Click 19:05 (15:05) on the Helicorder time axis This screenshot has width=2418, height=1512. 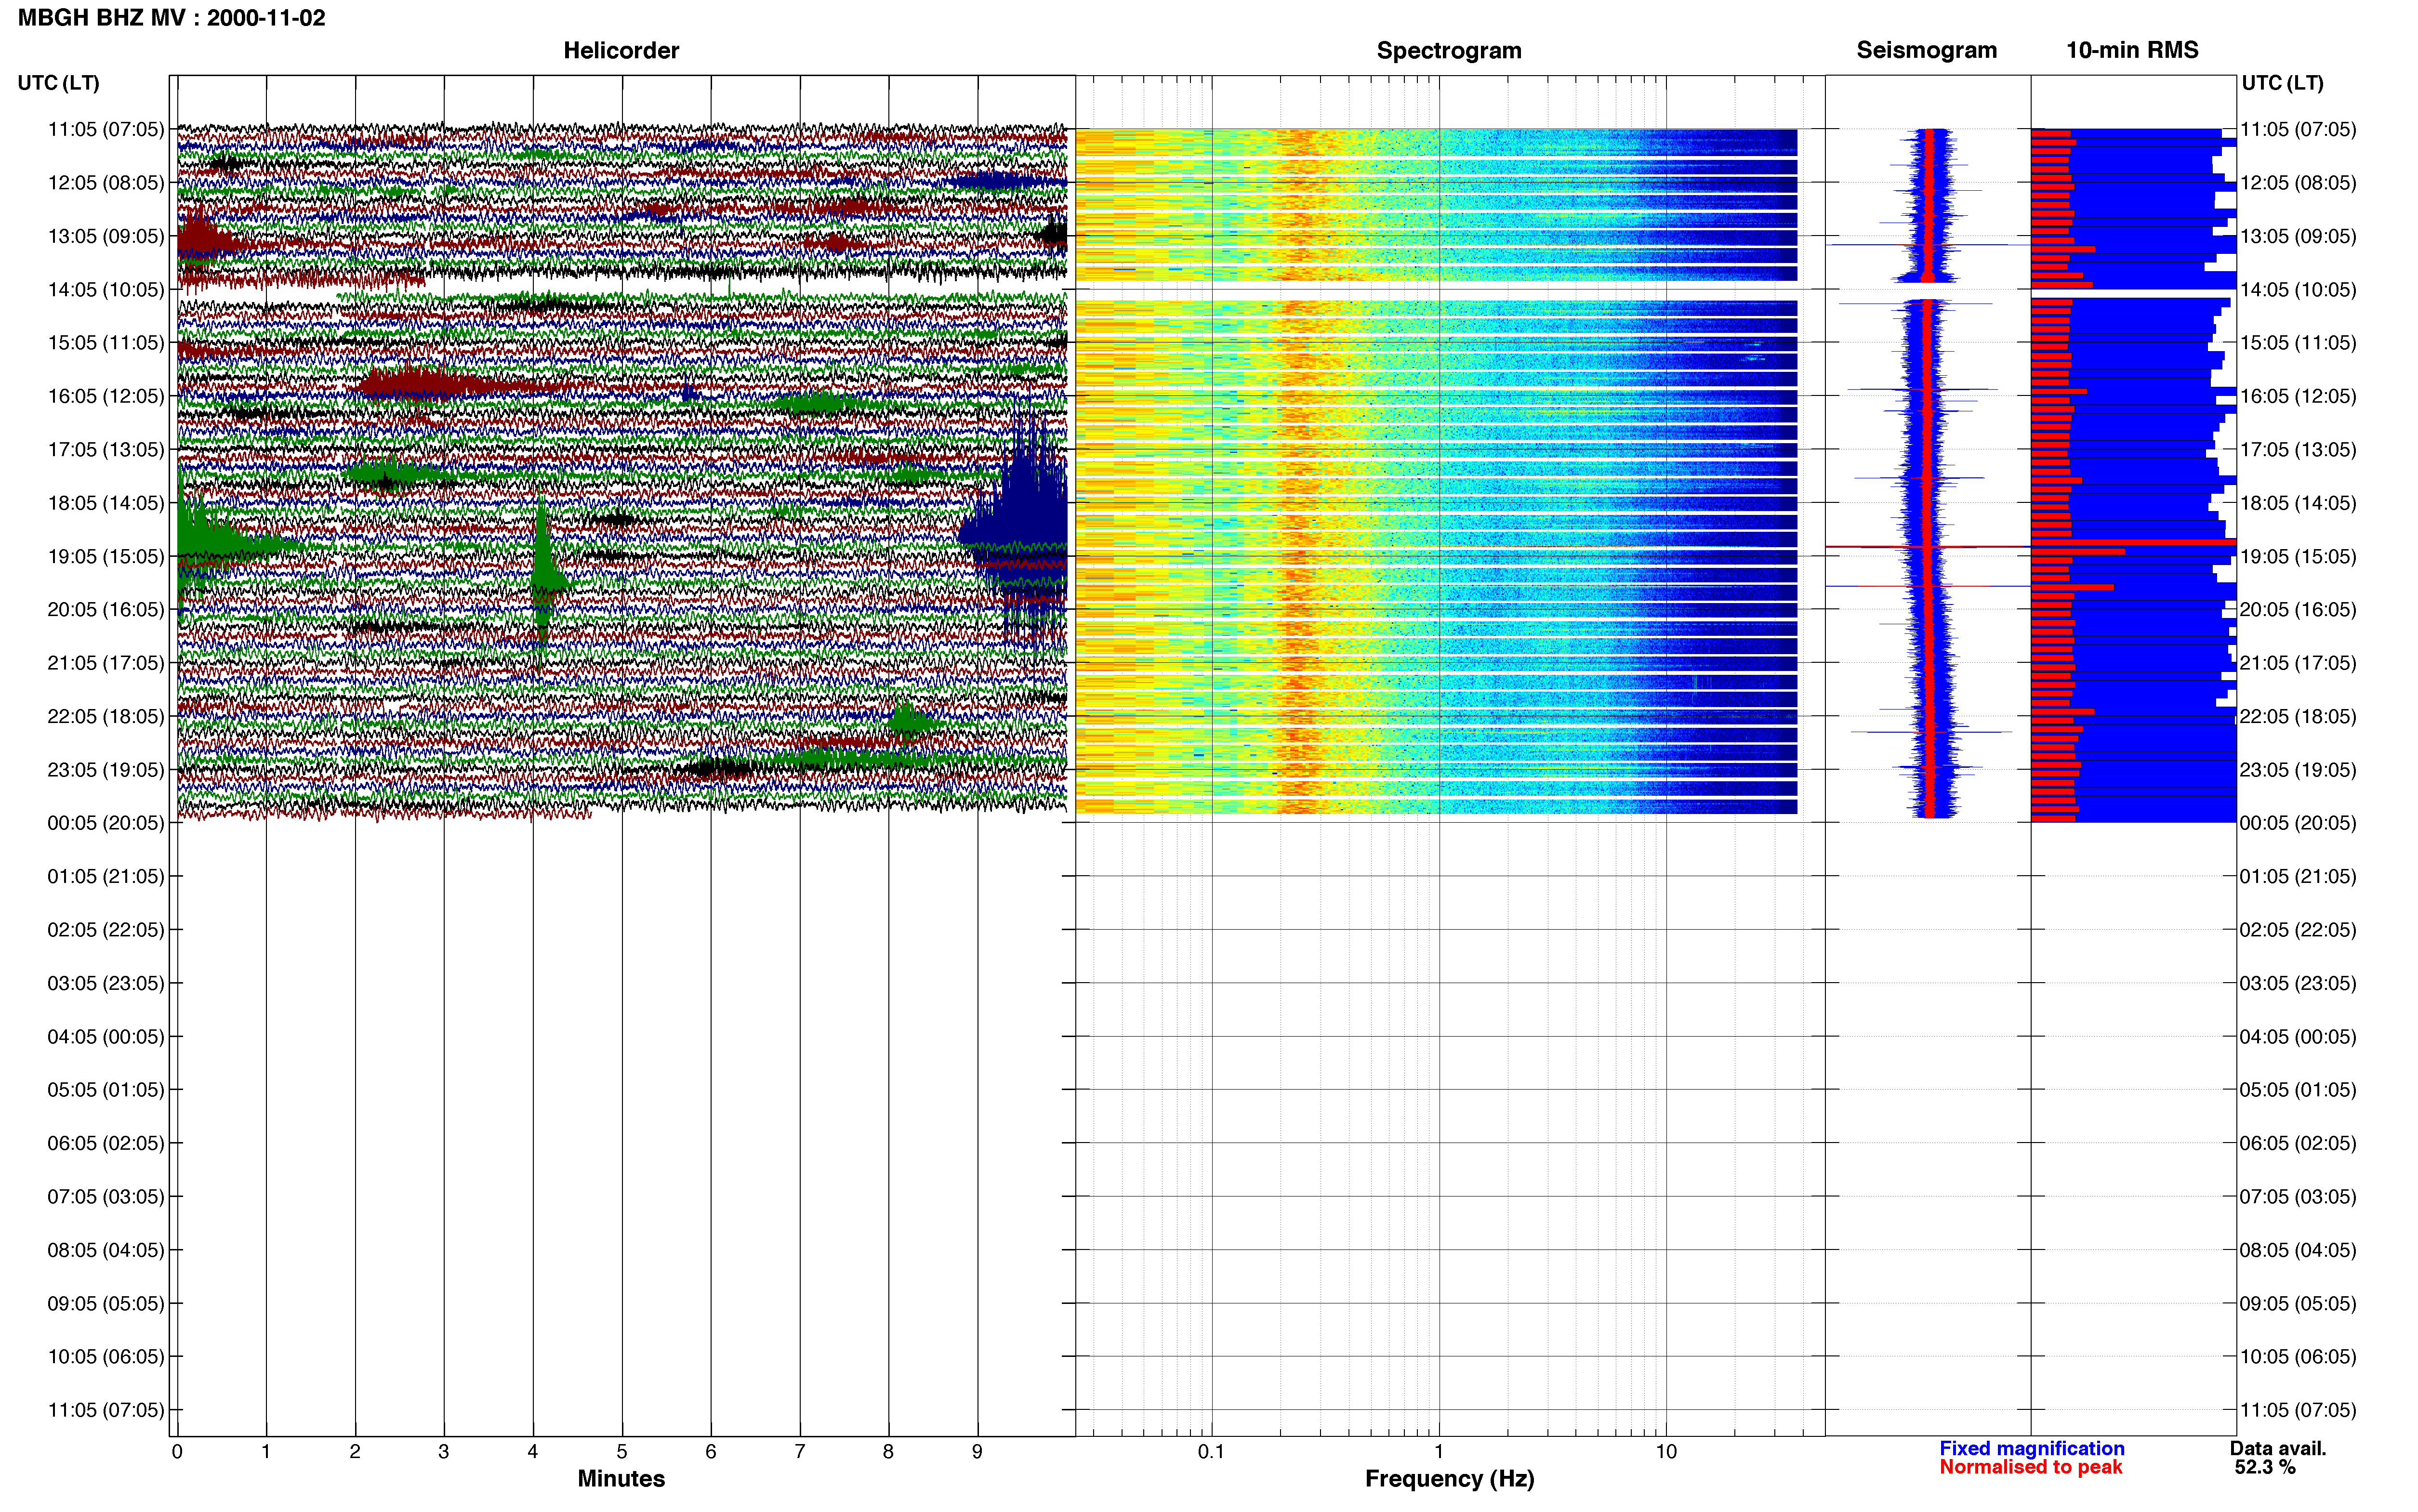pyautogui.click(x=106, y=556)
